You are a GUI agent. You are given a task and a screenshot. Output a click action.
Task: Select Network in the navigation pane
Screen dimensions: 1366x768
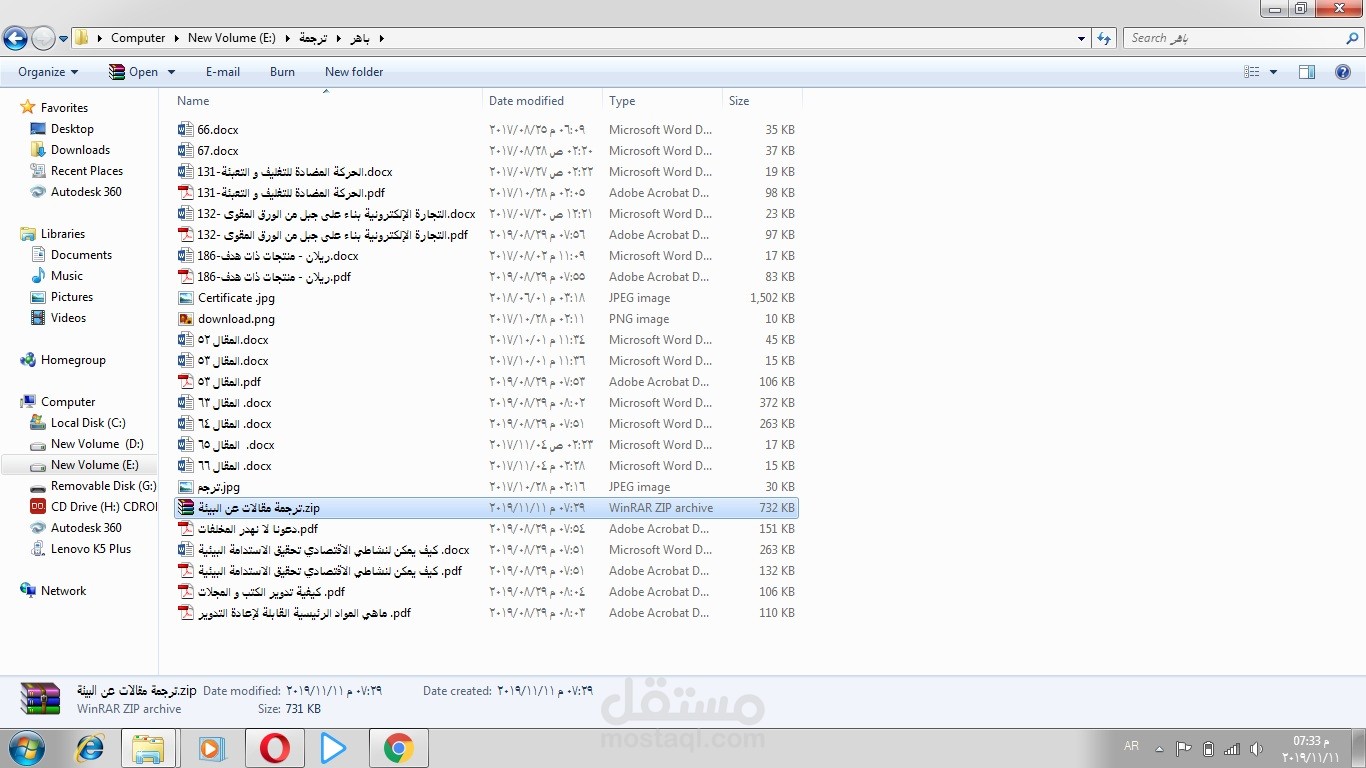point(63,591)
